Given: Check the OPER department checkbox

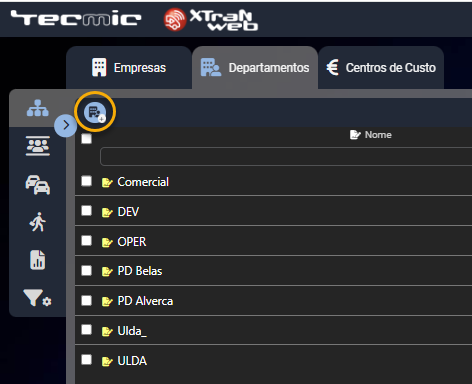Looking at the screenshot, I should click(86, 241).
